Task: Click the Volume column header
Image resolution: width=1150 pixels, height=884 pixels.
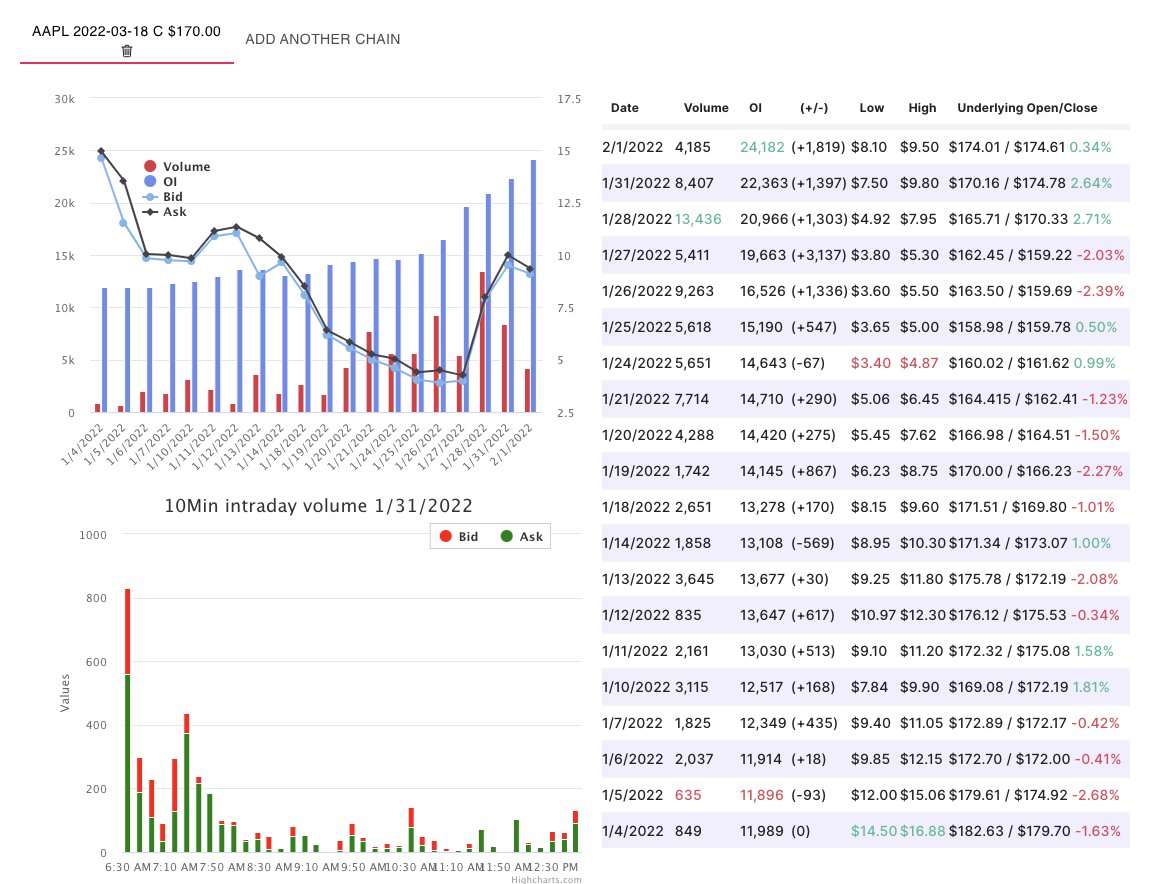Action: (706, 108)
